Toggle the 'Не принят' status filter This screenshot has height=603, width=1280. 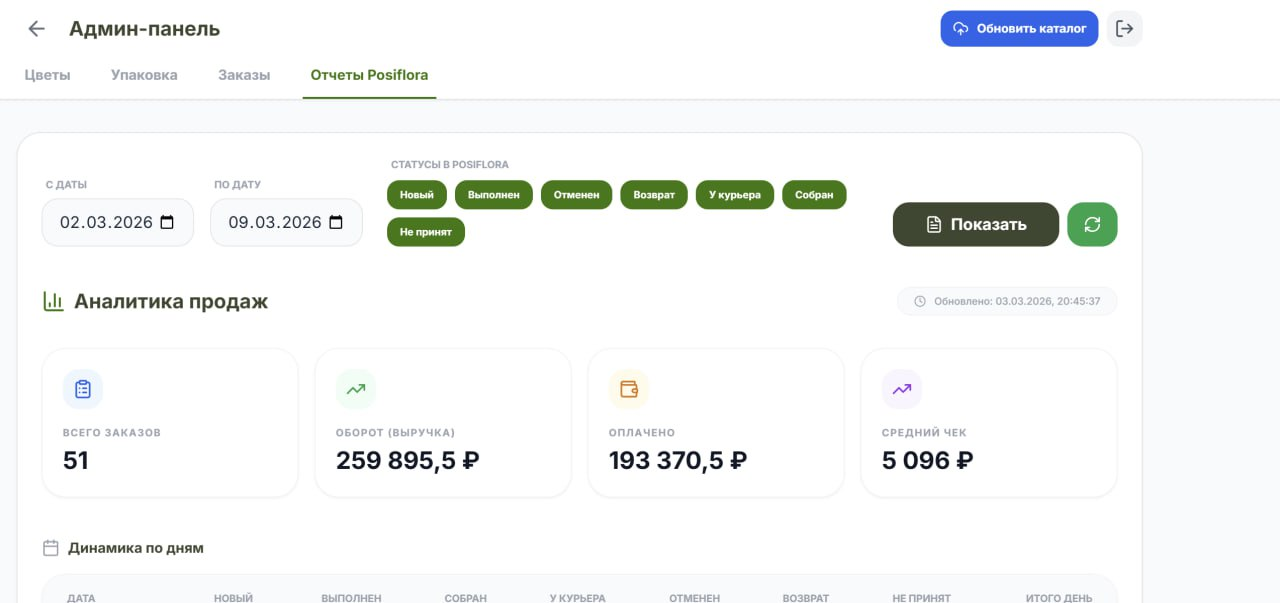tap(426, 232)
